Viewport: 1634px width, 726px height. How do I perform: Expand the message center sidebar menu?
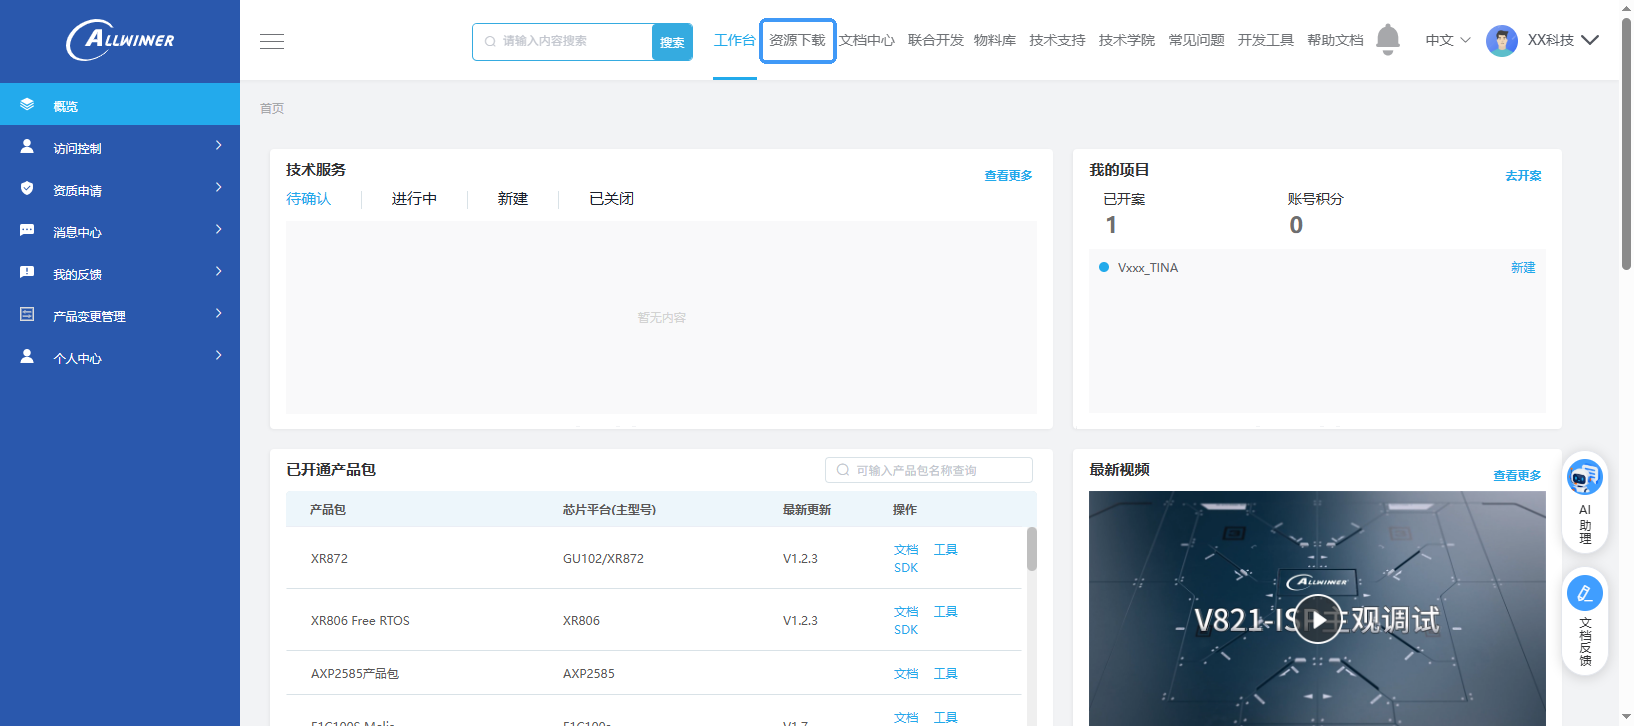click(120, 231)
